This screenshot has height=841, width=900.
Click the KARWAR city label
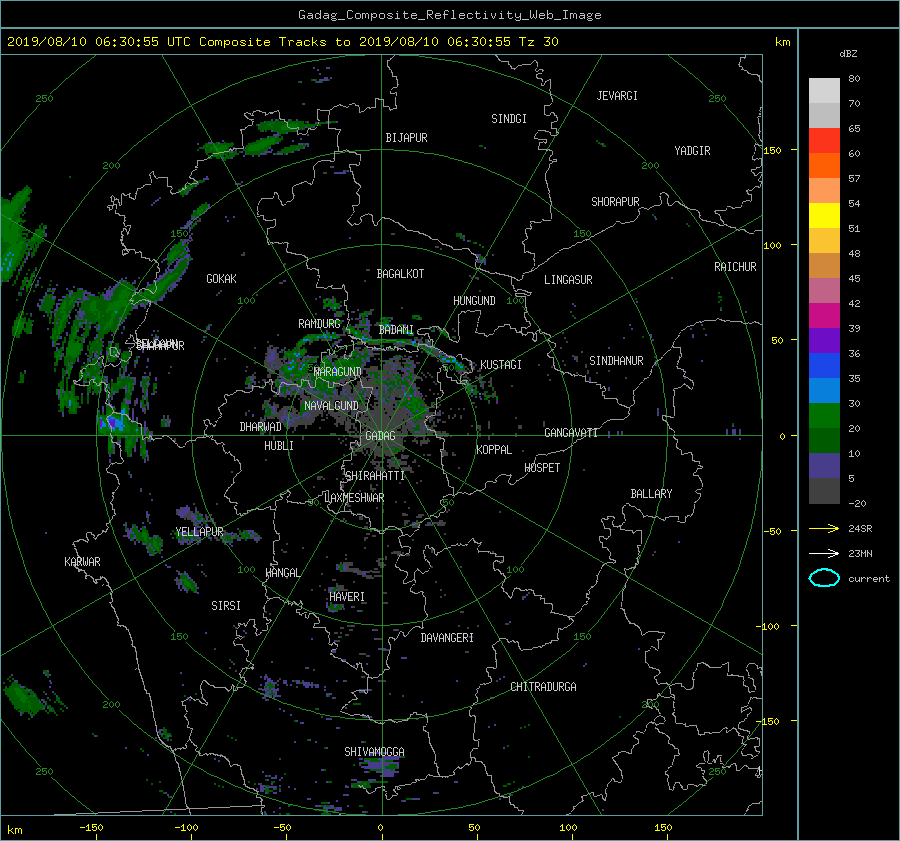click(x=82, y=562)
